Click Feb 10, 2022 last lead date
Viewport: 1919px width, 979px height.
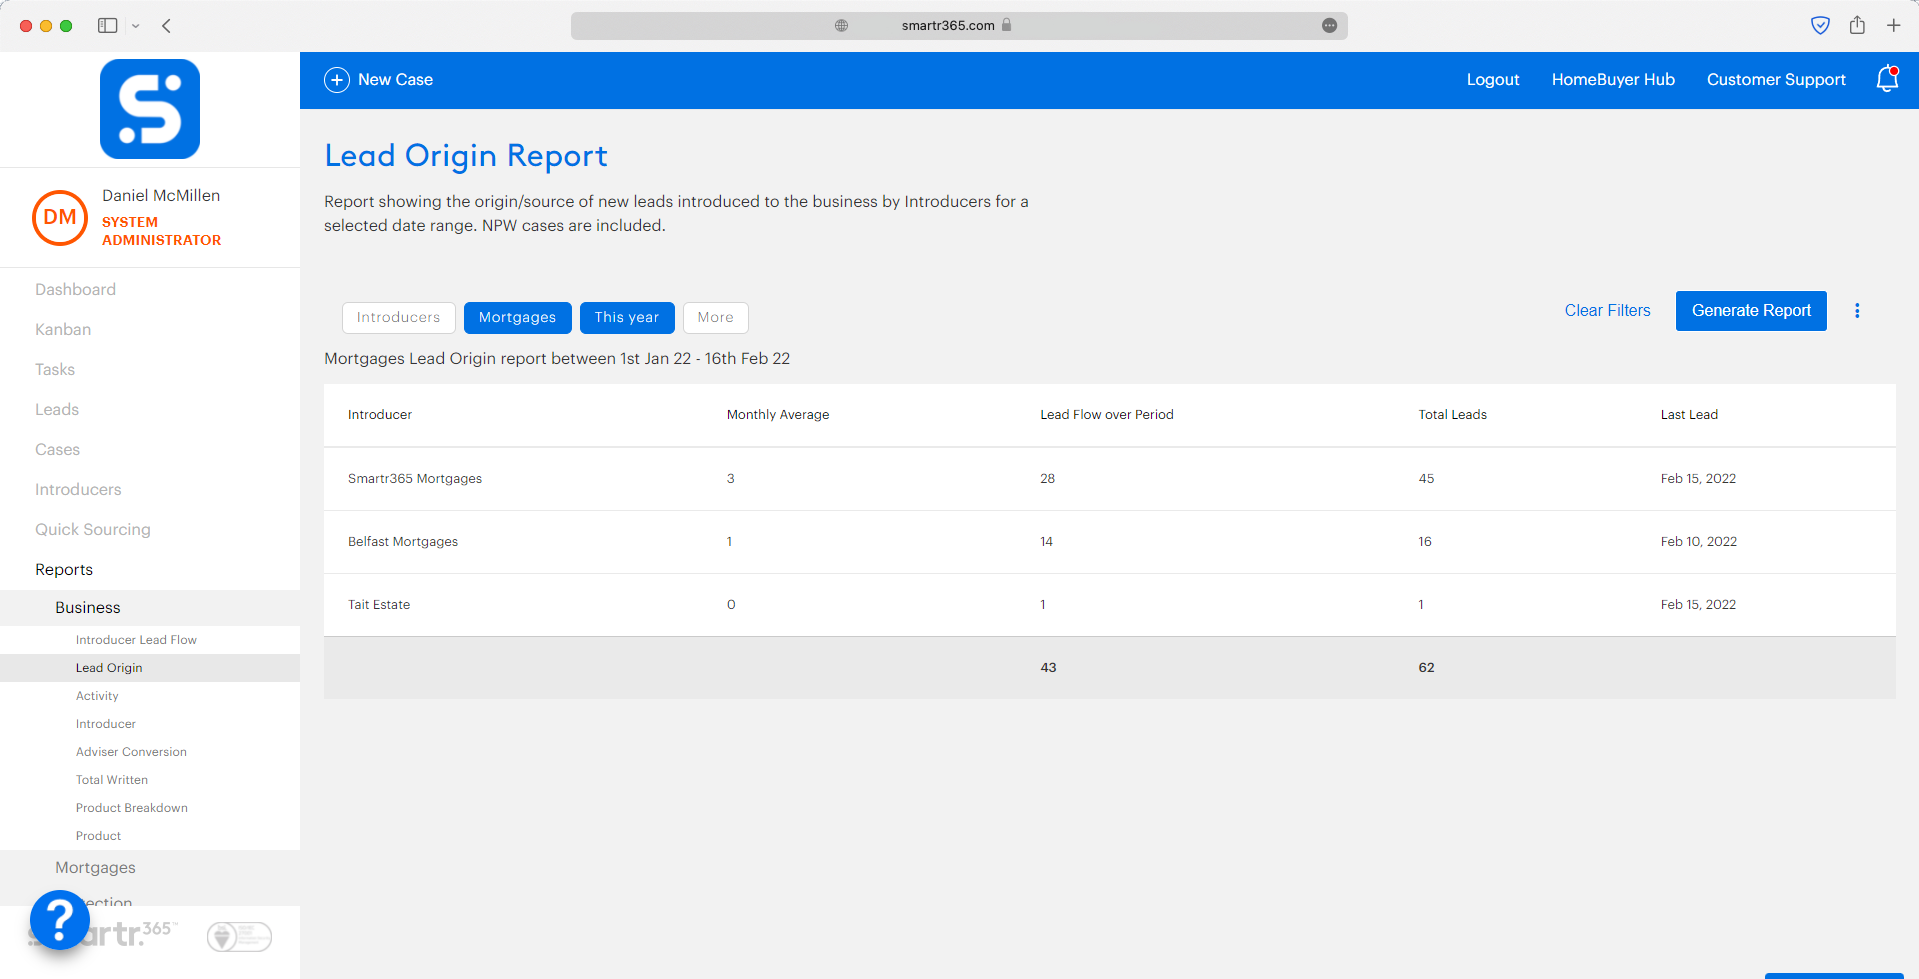(x=1699, y=542)
